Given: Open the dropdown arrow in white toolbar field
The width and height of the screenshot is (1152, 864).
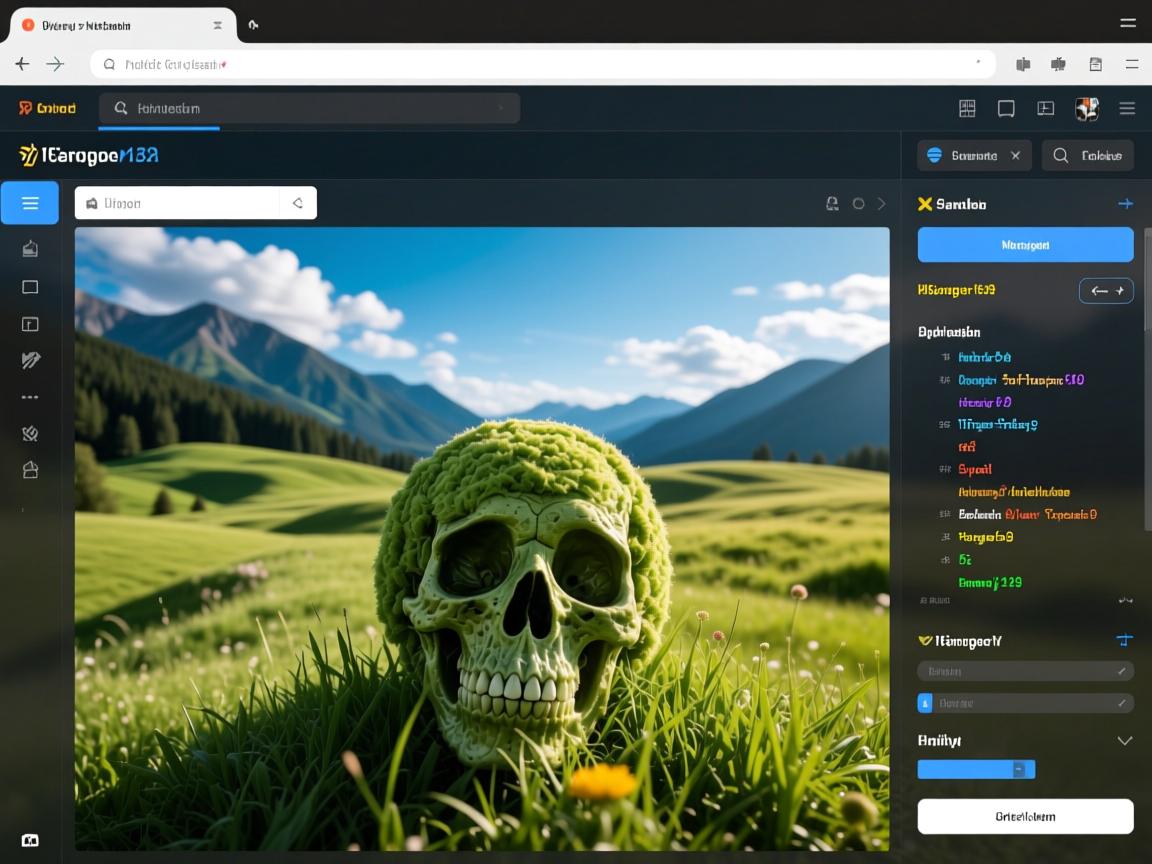Looking at the screenshot, I should (297, 203).
